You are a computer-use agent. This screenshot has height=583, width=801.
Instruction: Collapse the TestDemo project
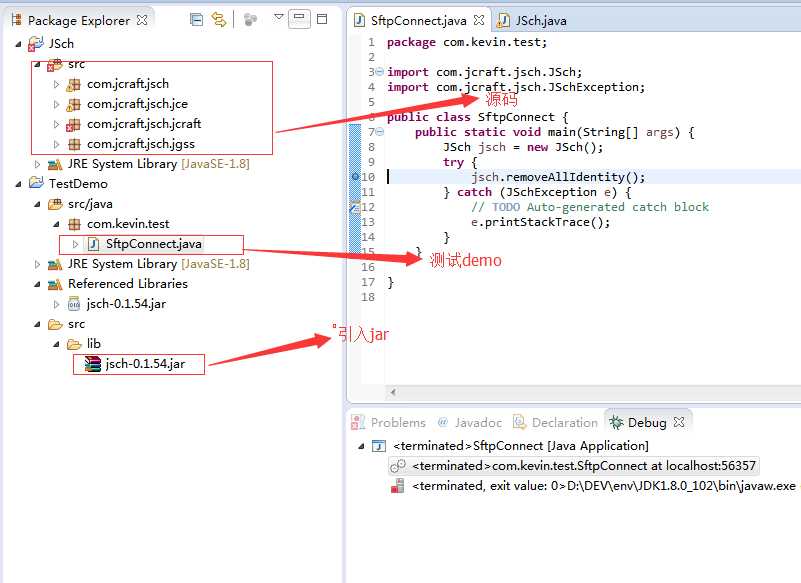click(x=18, y=184)
